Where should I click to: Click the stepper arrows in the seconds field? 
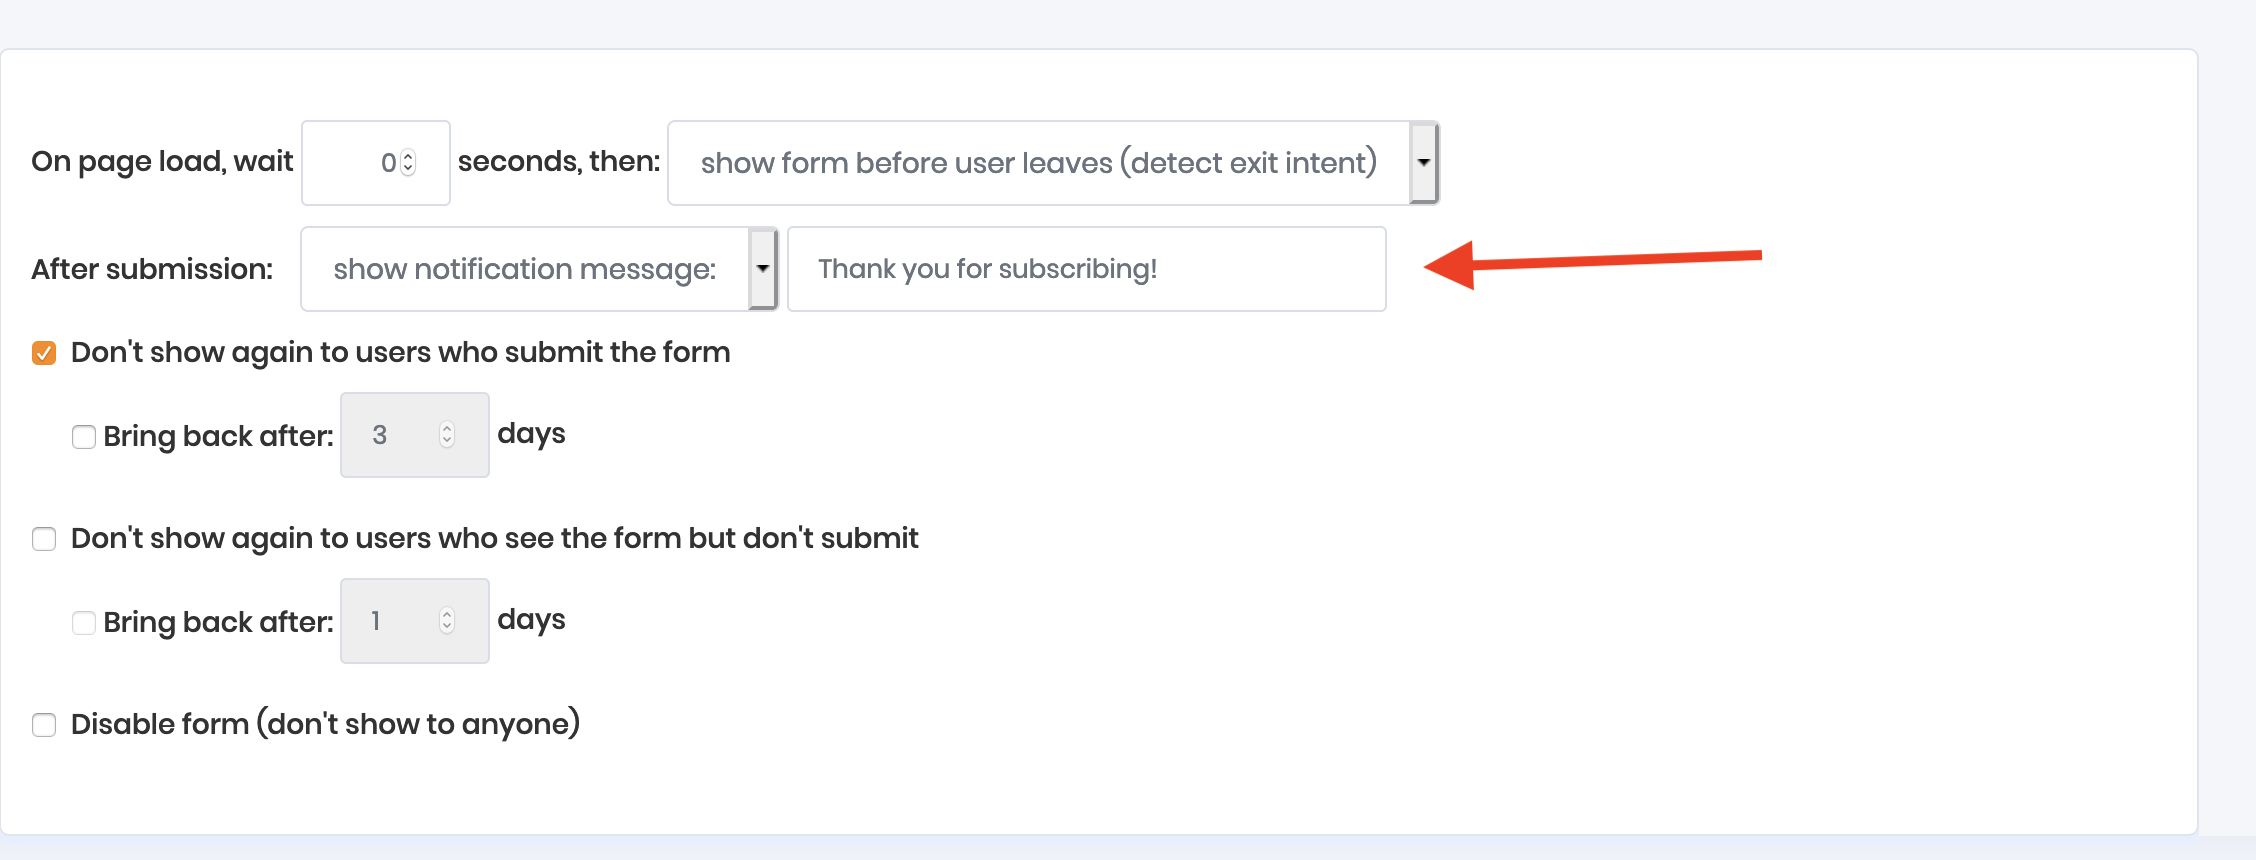408,163
